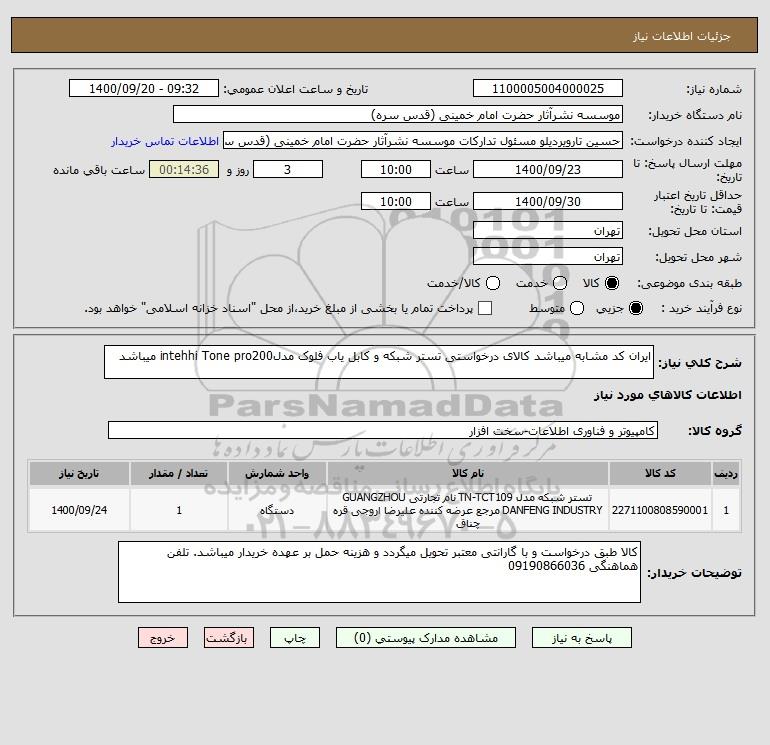Viewport: 770px width, 745px height.
Task: Click the چاپ print button
Action: pos(295,638)
